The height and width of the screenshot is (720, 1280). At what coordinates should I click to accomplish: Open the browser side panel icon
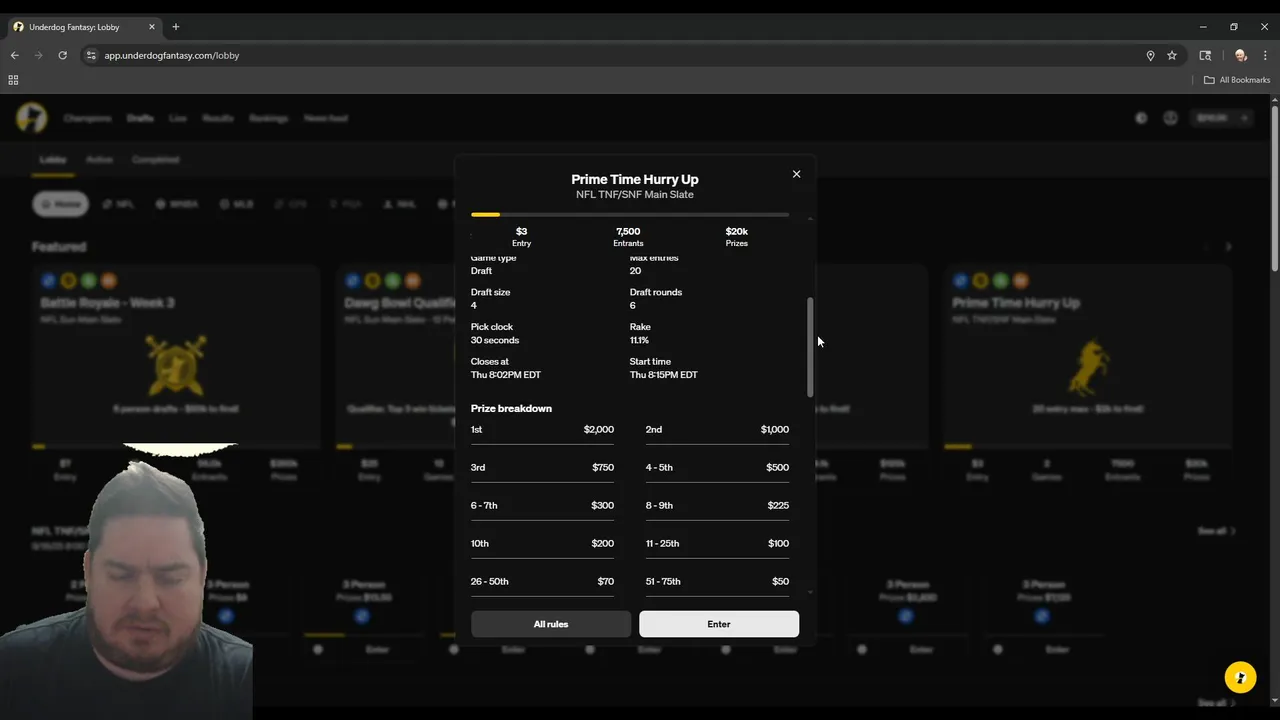click(x=1205, y=55)
